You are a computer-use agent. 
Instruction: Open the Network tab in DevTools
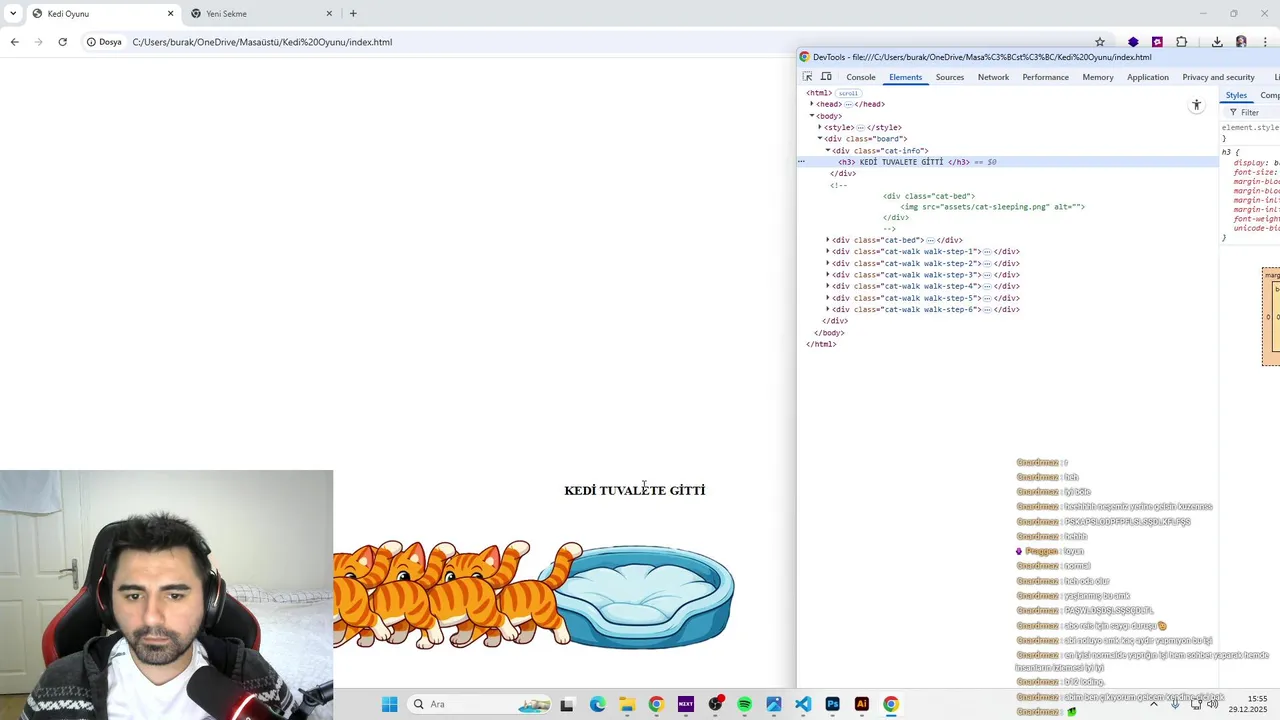tap(993, 77)
